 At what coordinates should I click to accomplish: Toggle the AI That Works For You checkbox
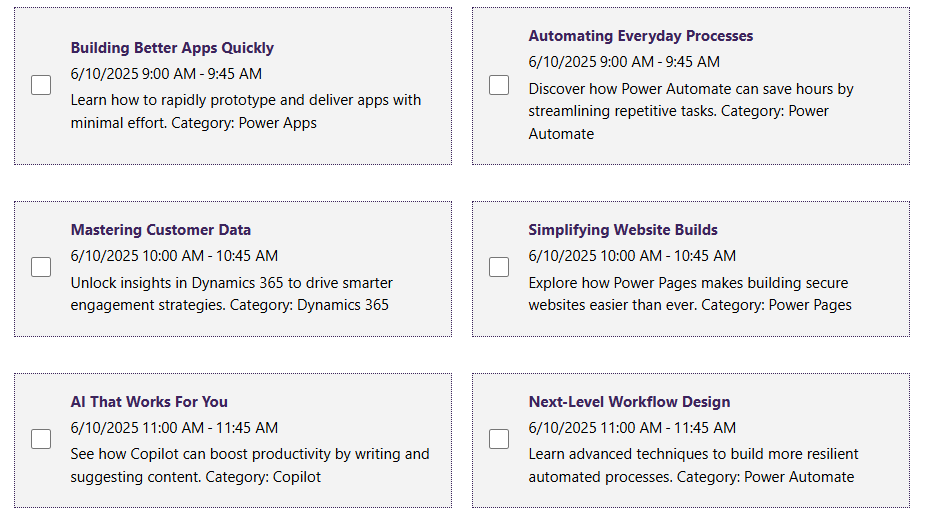pos(41,439)
